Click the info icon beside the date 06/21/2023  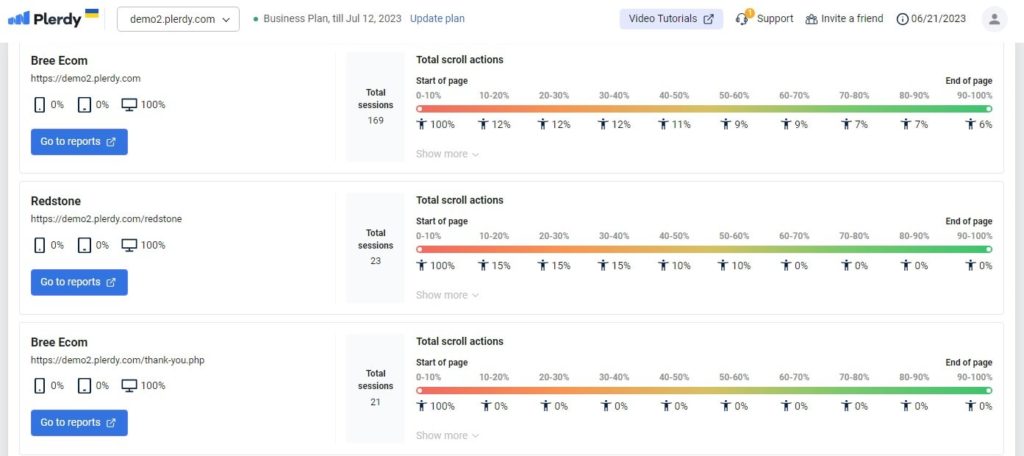click(903, 19)
